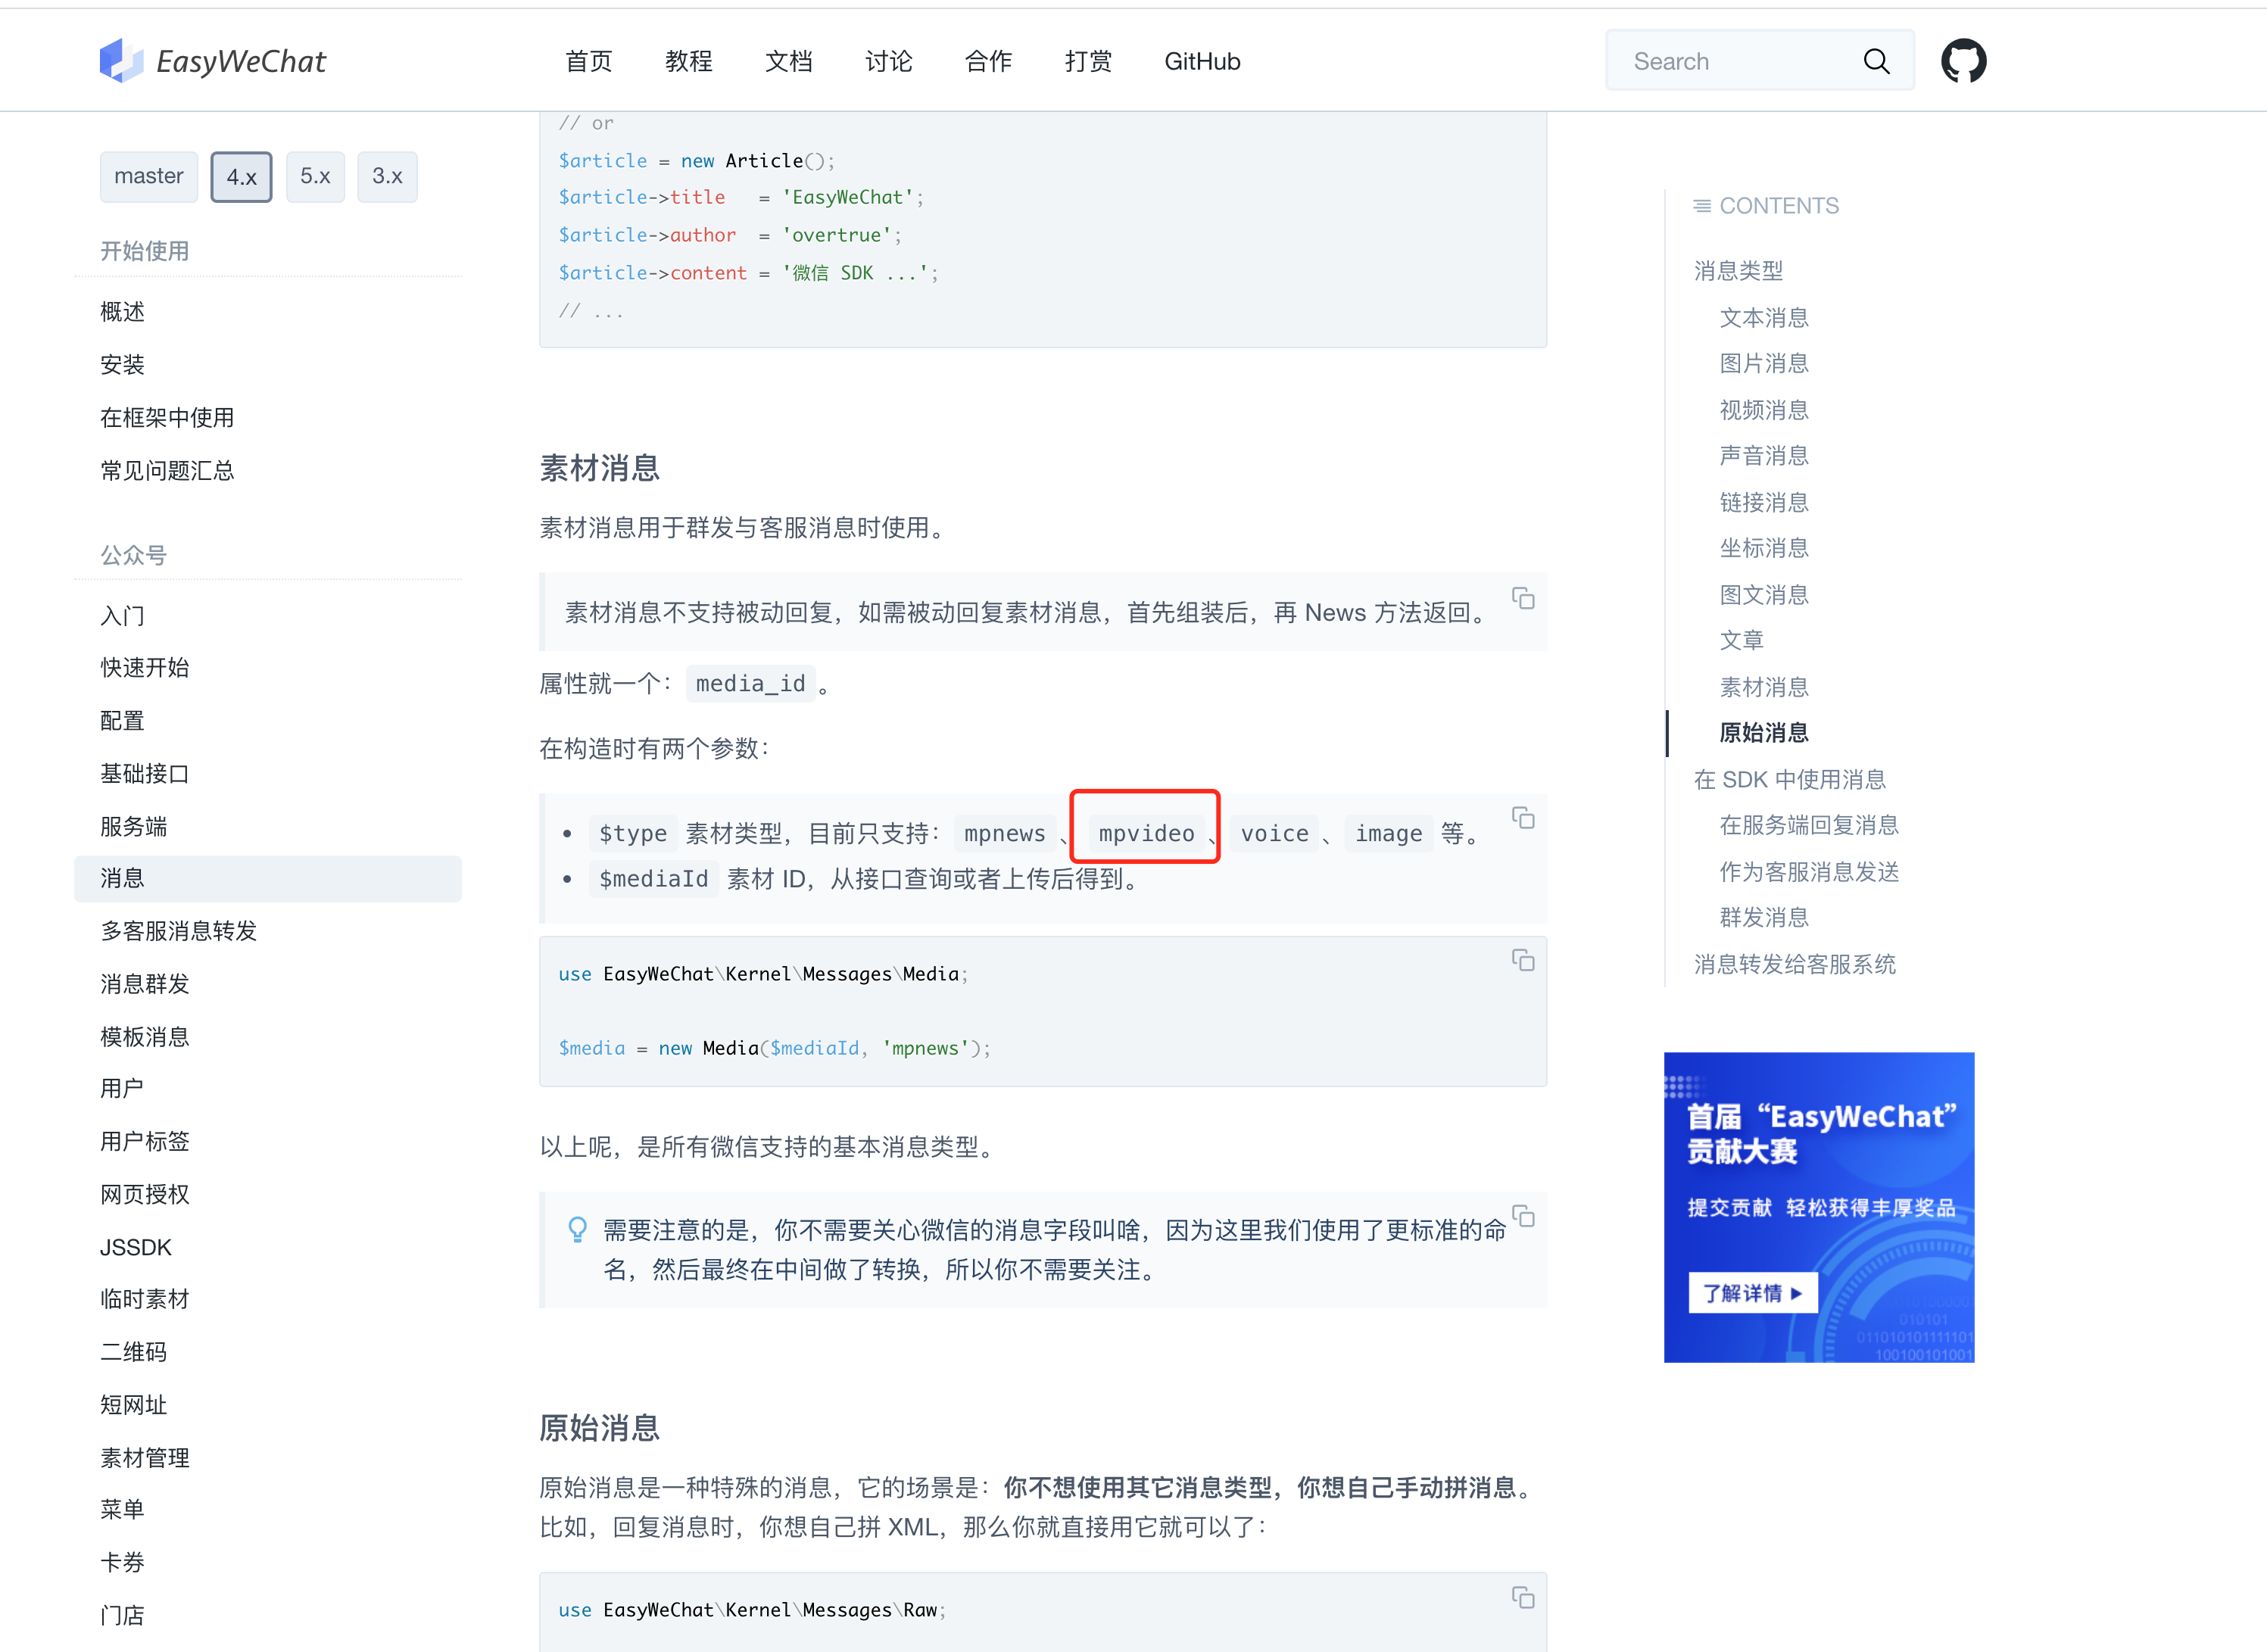Copy the $type parameter list block

coord(1523,818)
